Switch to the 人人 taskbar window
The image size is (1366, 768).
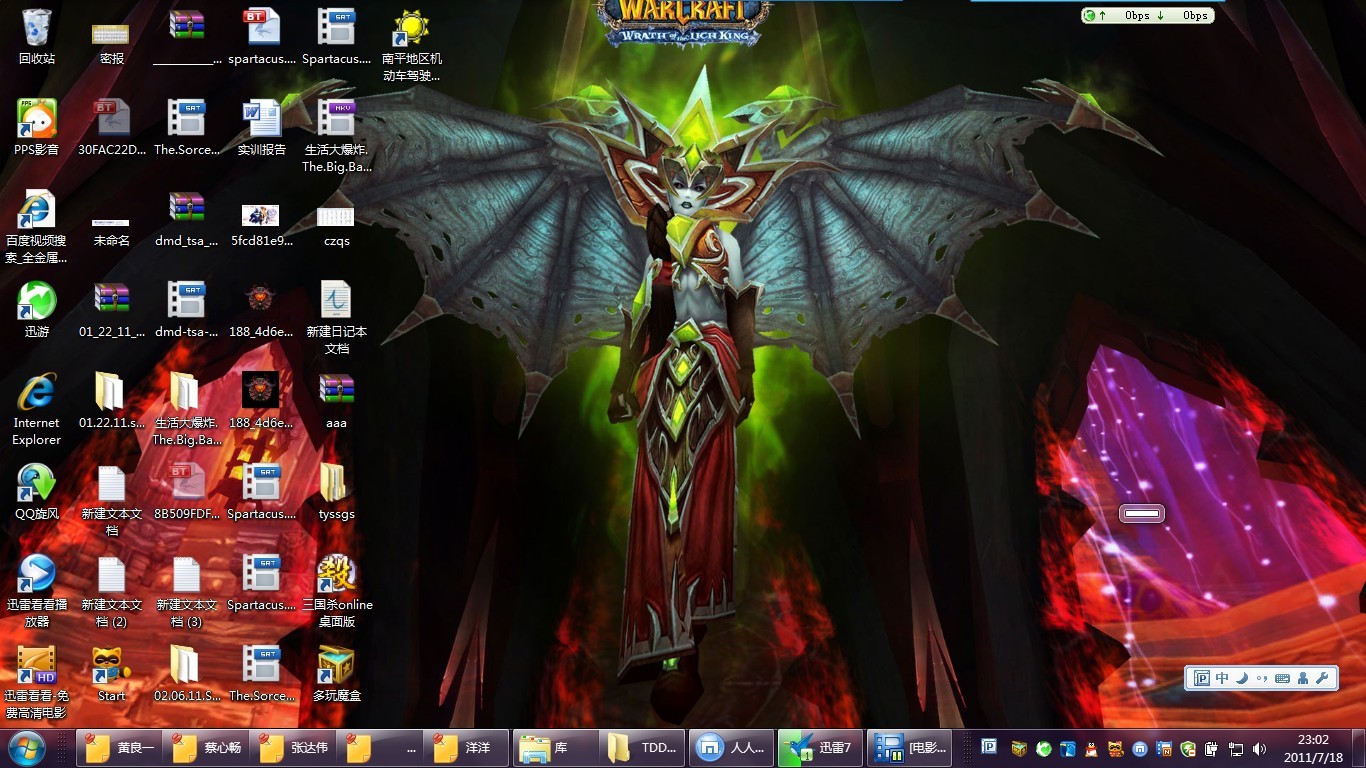click(731, 747)
